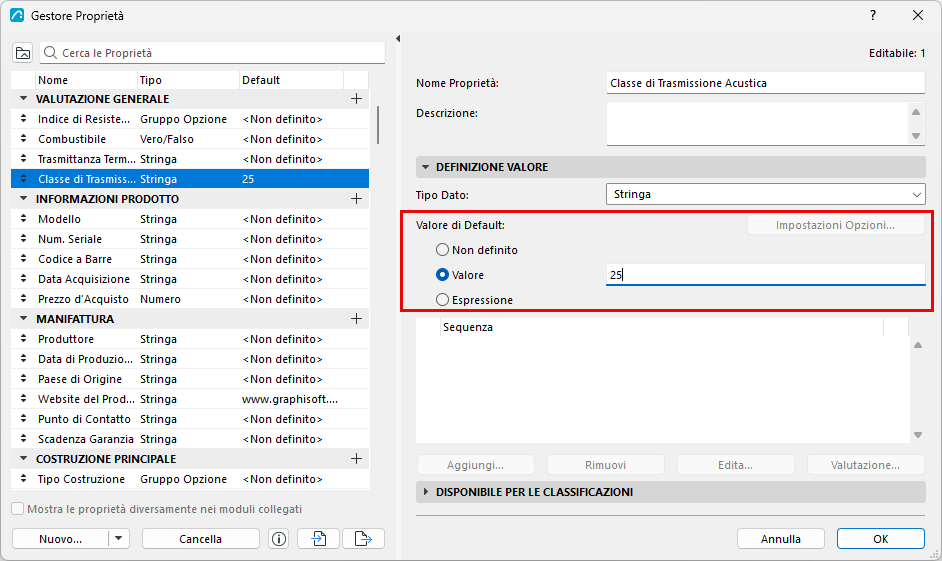Add property to MANIFATTURA group
The height and width of the screenshot is (561, 942).
(356, 319)
